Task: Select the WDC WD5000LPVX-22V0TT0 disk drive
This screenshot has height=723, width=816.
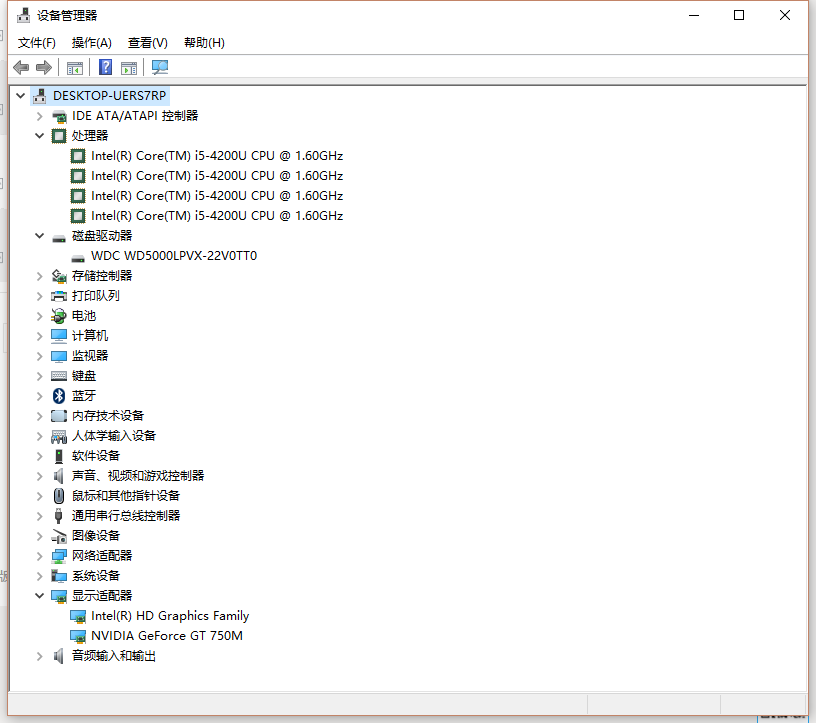Action: coord(173,256)
